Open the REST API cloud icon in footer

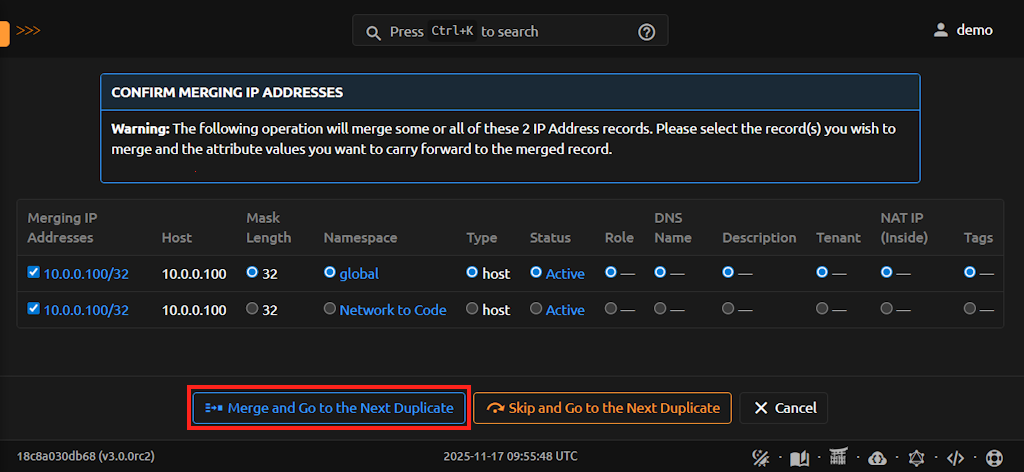click(x=877, y=458)
